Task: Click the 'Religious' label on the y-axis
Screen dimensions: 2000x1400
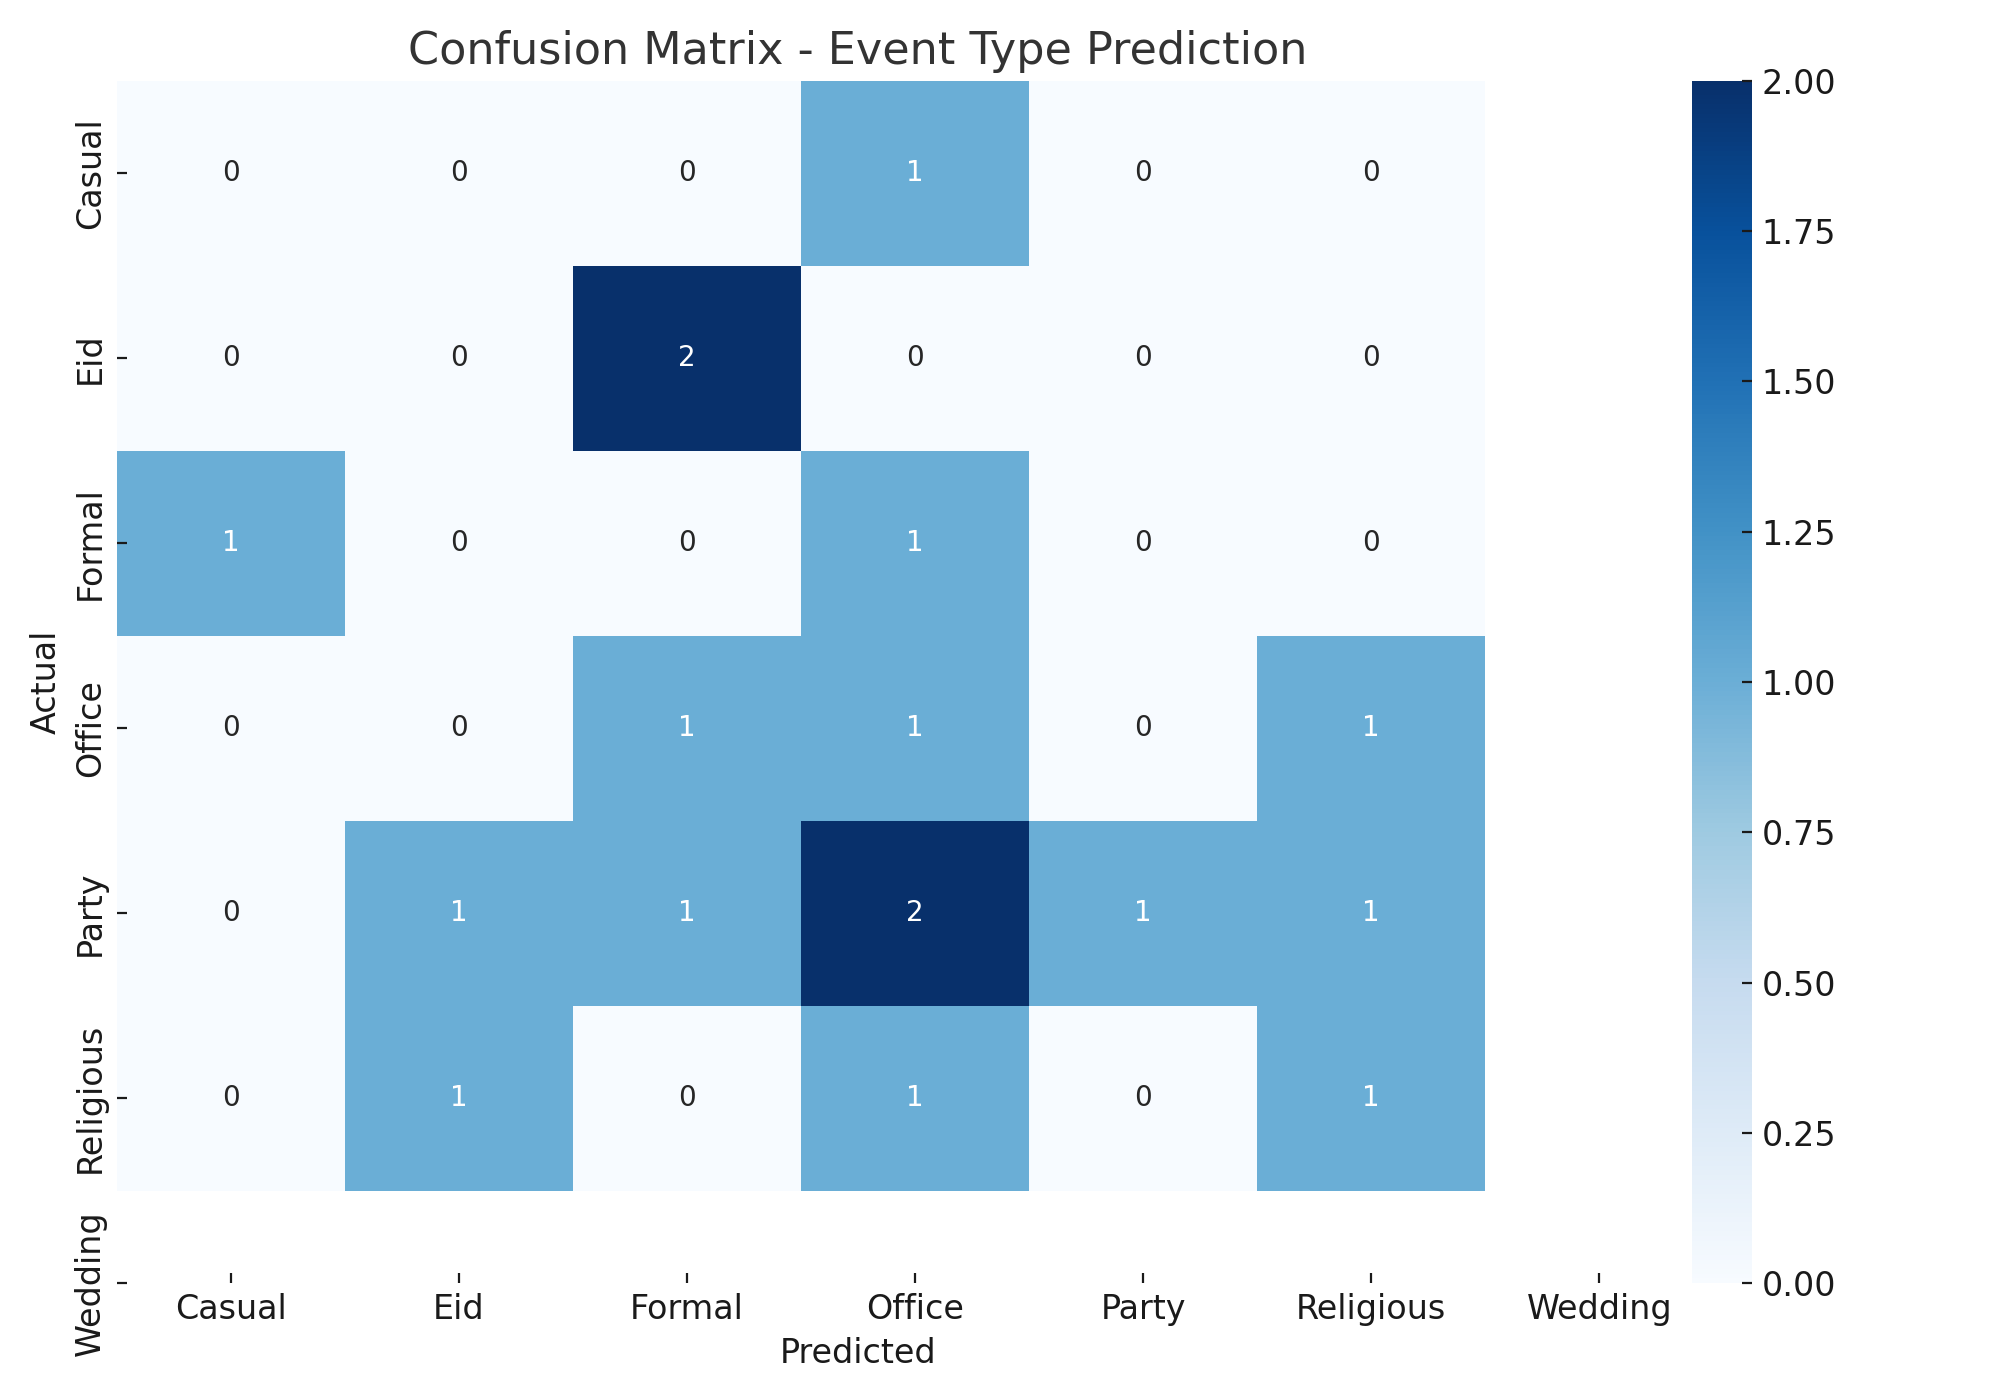Action: click(x=90, y=1100)
